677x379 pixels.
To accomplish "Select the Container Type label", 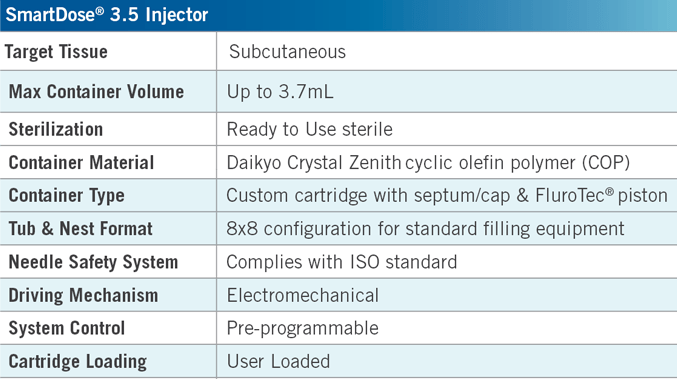I will (66, 196).
